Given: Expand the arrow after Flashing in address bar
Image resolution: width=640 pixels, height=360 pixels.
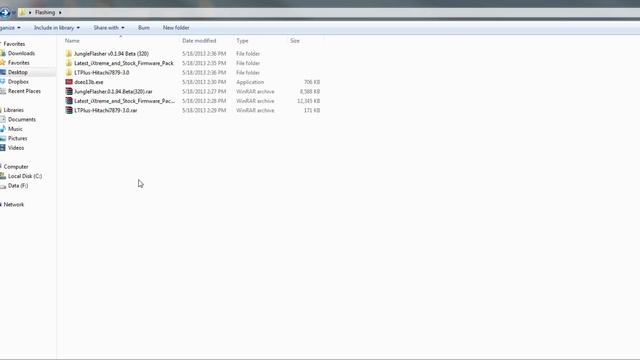Looking at the screenshot, I should pos(60,13).
